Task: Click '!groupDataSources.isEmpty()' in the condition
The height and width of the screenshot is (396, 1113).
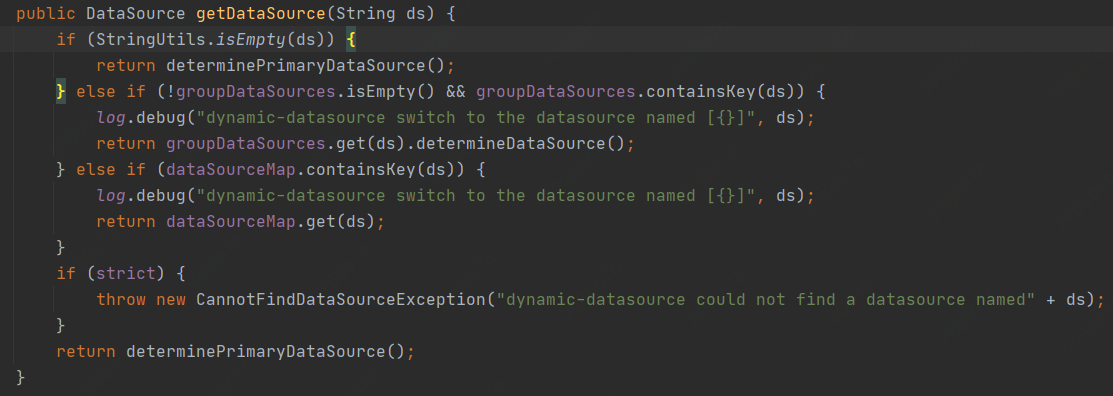Action: click(300, 92)
